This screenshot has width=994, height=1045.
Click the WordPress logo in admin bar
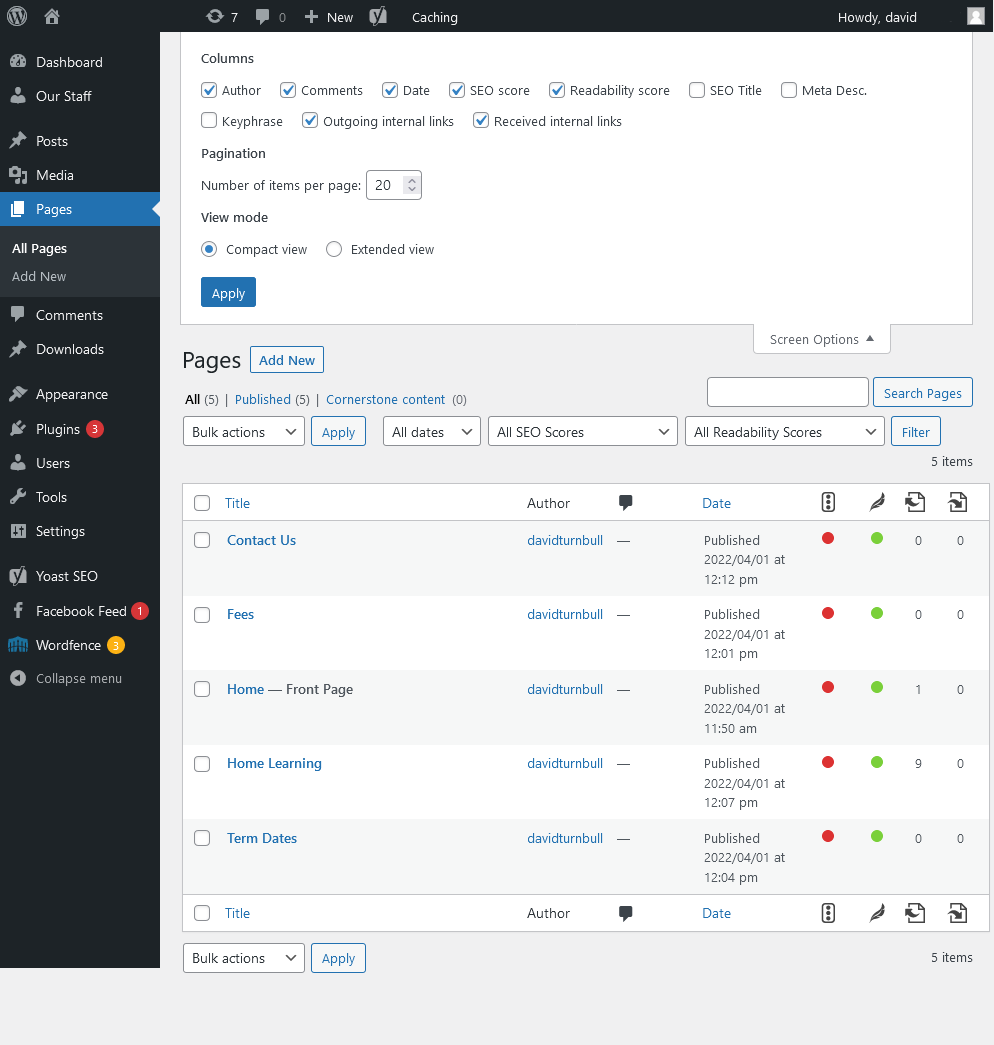coord(17,16)
